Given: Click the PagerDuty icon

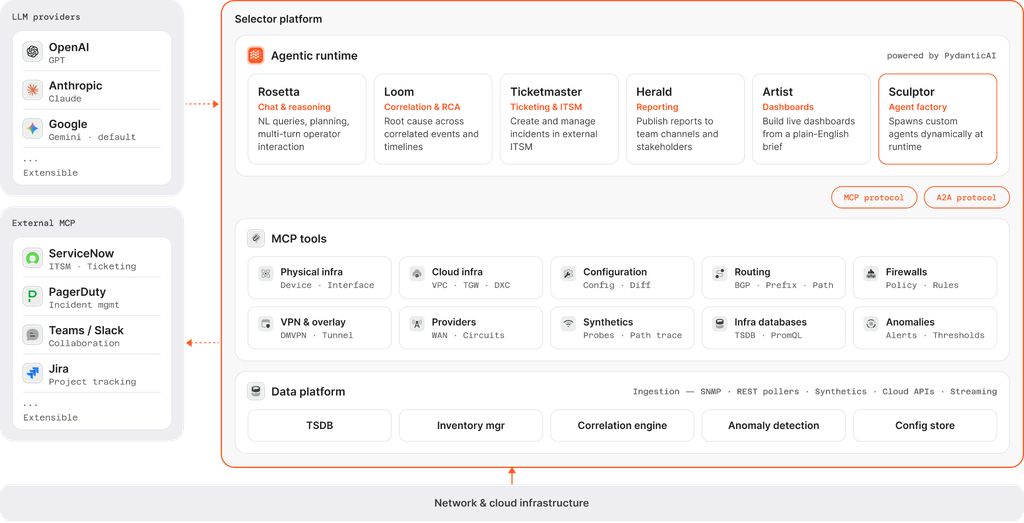Looking at the screenshot, I should click(x=33, y=296).
